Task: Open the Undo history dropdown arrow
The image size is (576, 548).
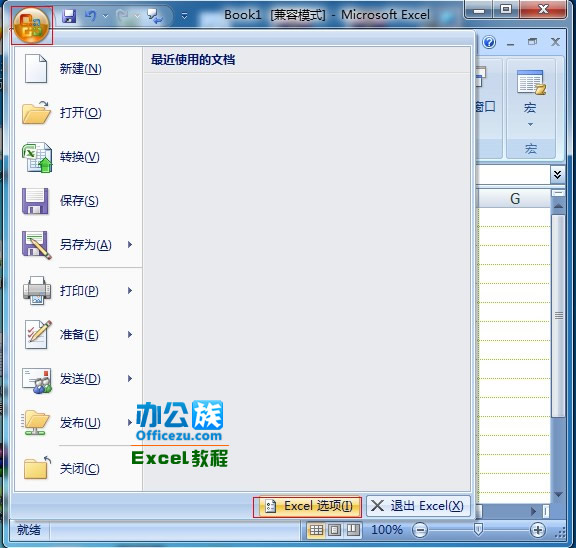Action: 106,16
